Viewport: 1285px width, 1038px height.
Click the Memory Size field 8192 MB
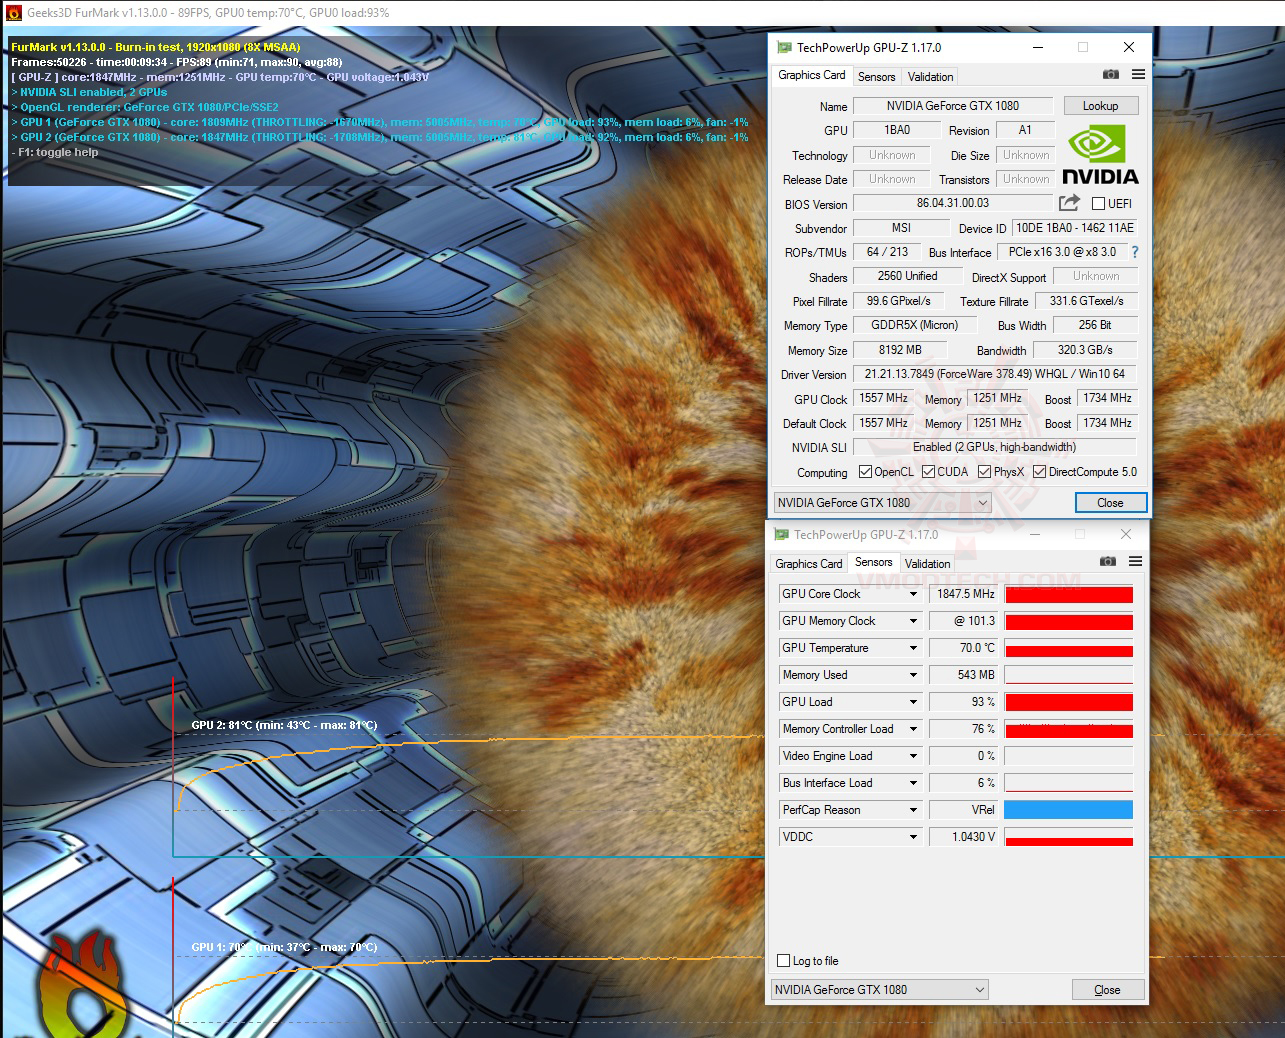pyautogui.click(x=900, y=350)
